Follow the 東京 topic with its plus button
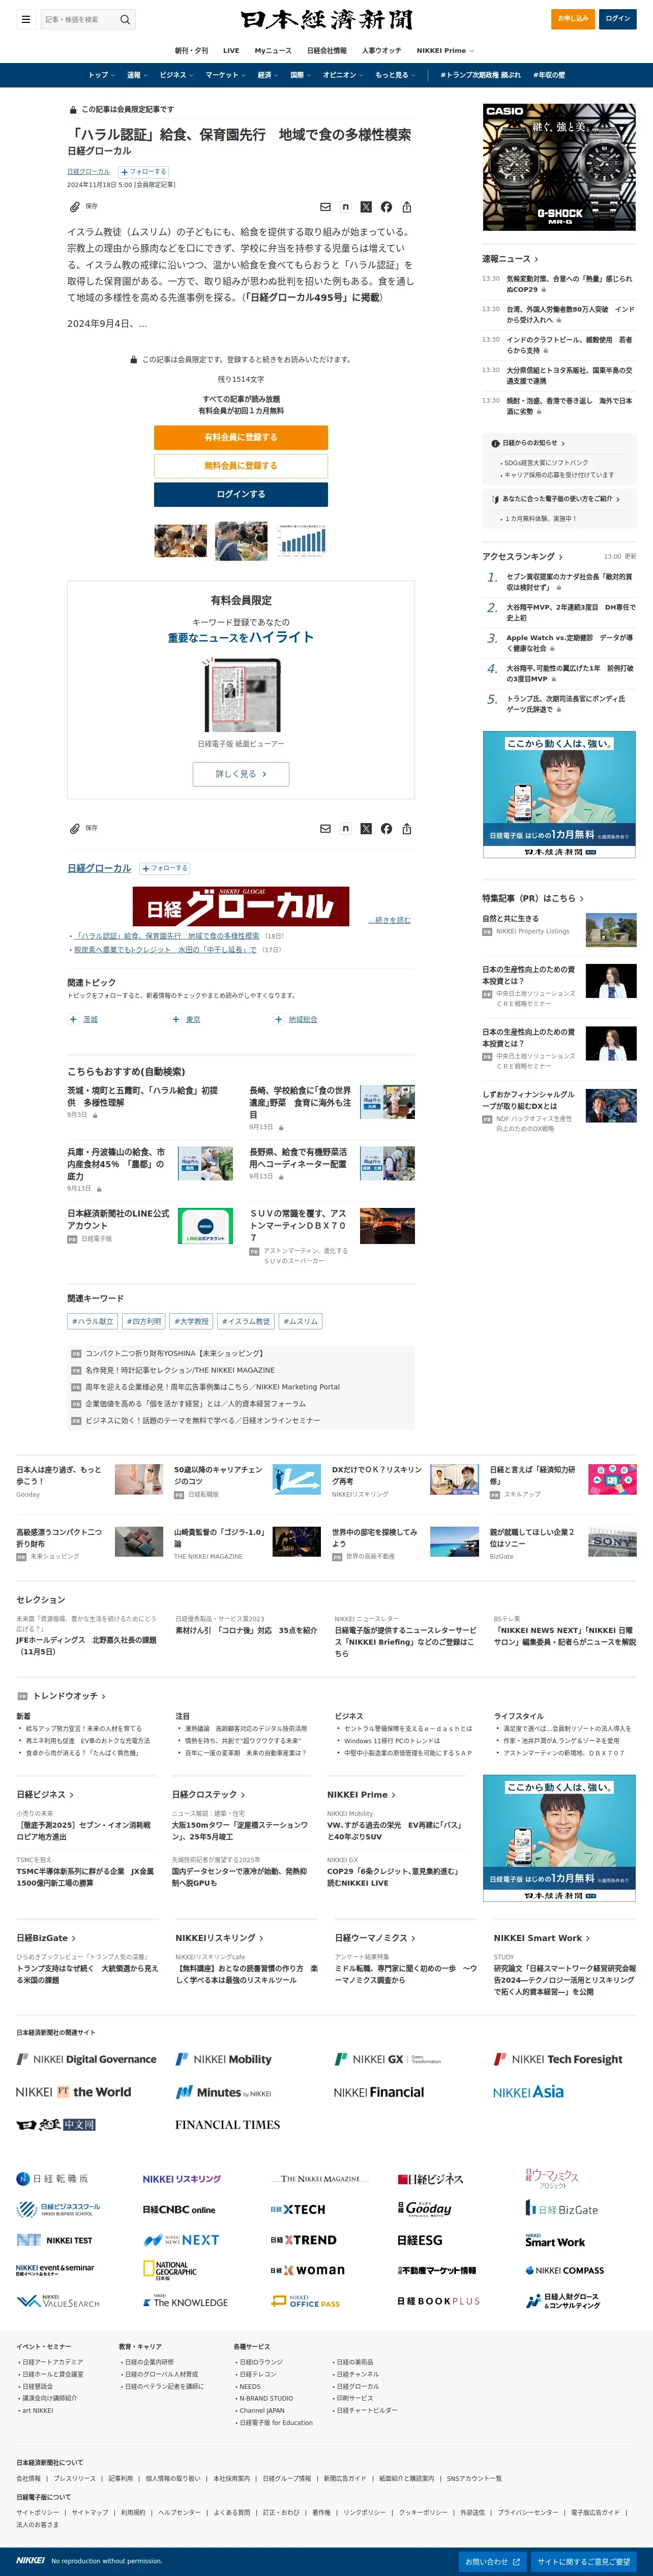Image resolution: width=653 pixels, height=2576 pixels. (176, 1019)
